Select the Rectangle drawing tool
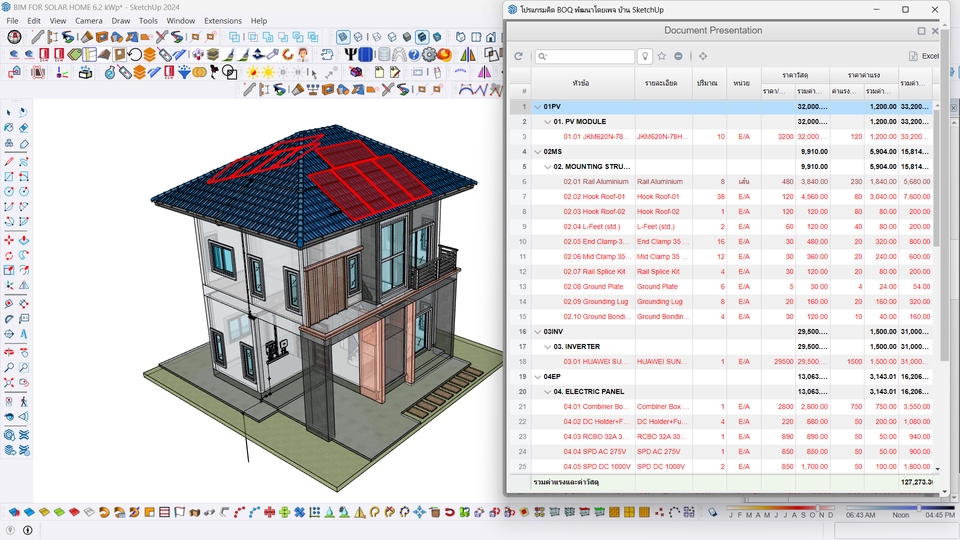The height and width of the screenshot is (540, 960). [x=9, y=176]
